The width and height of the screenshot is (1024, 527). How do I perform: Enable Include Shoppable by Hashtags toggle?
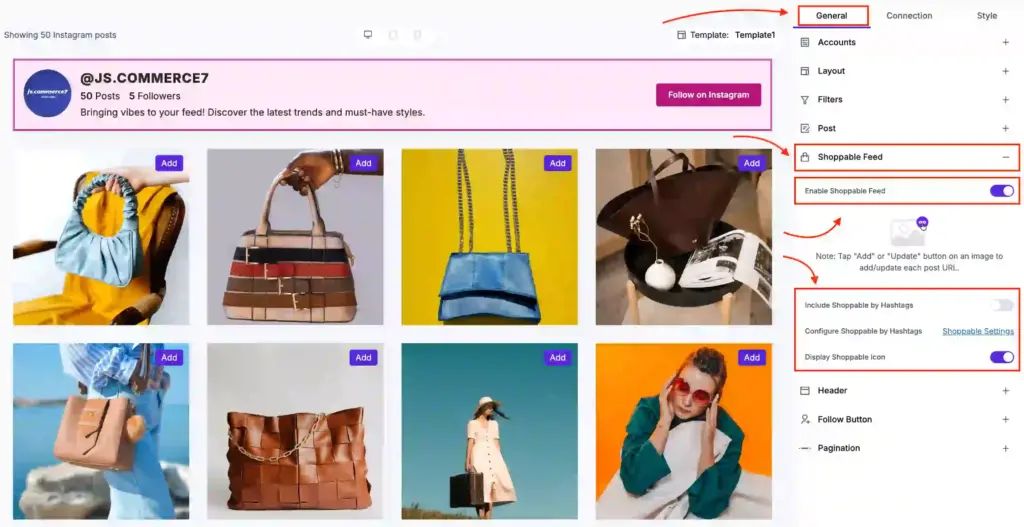(1001, 305)
